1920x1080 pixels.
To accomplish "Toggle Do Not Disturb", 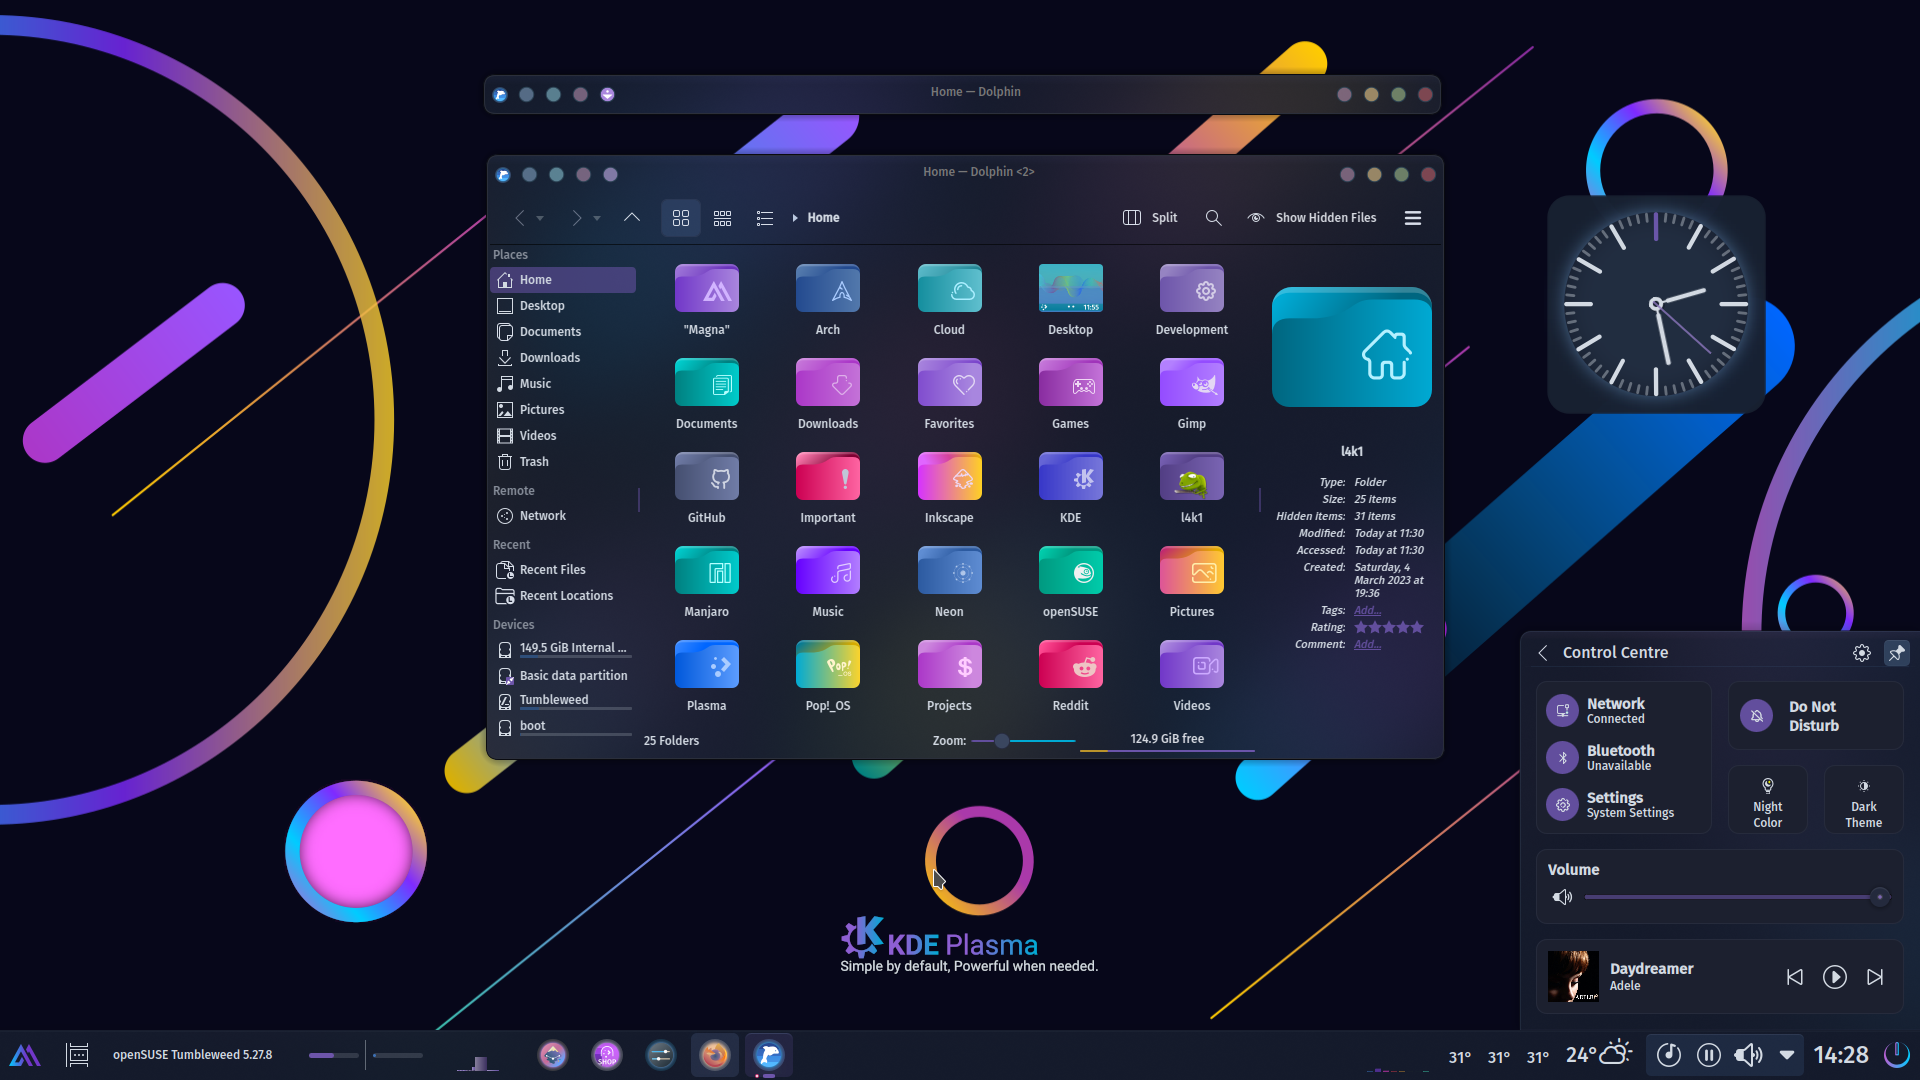I will (x=1815, y=716).
